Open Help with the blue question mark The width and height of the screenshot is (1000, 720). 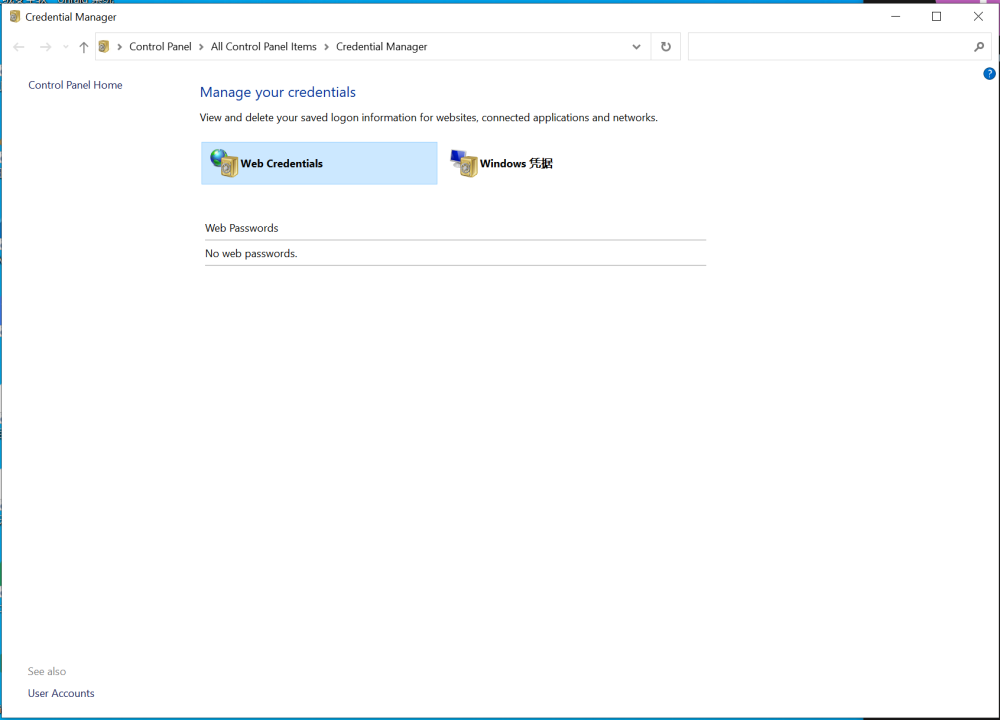point(989,74)
